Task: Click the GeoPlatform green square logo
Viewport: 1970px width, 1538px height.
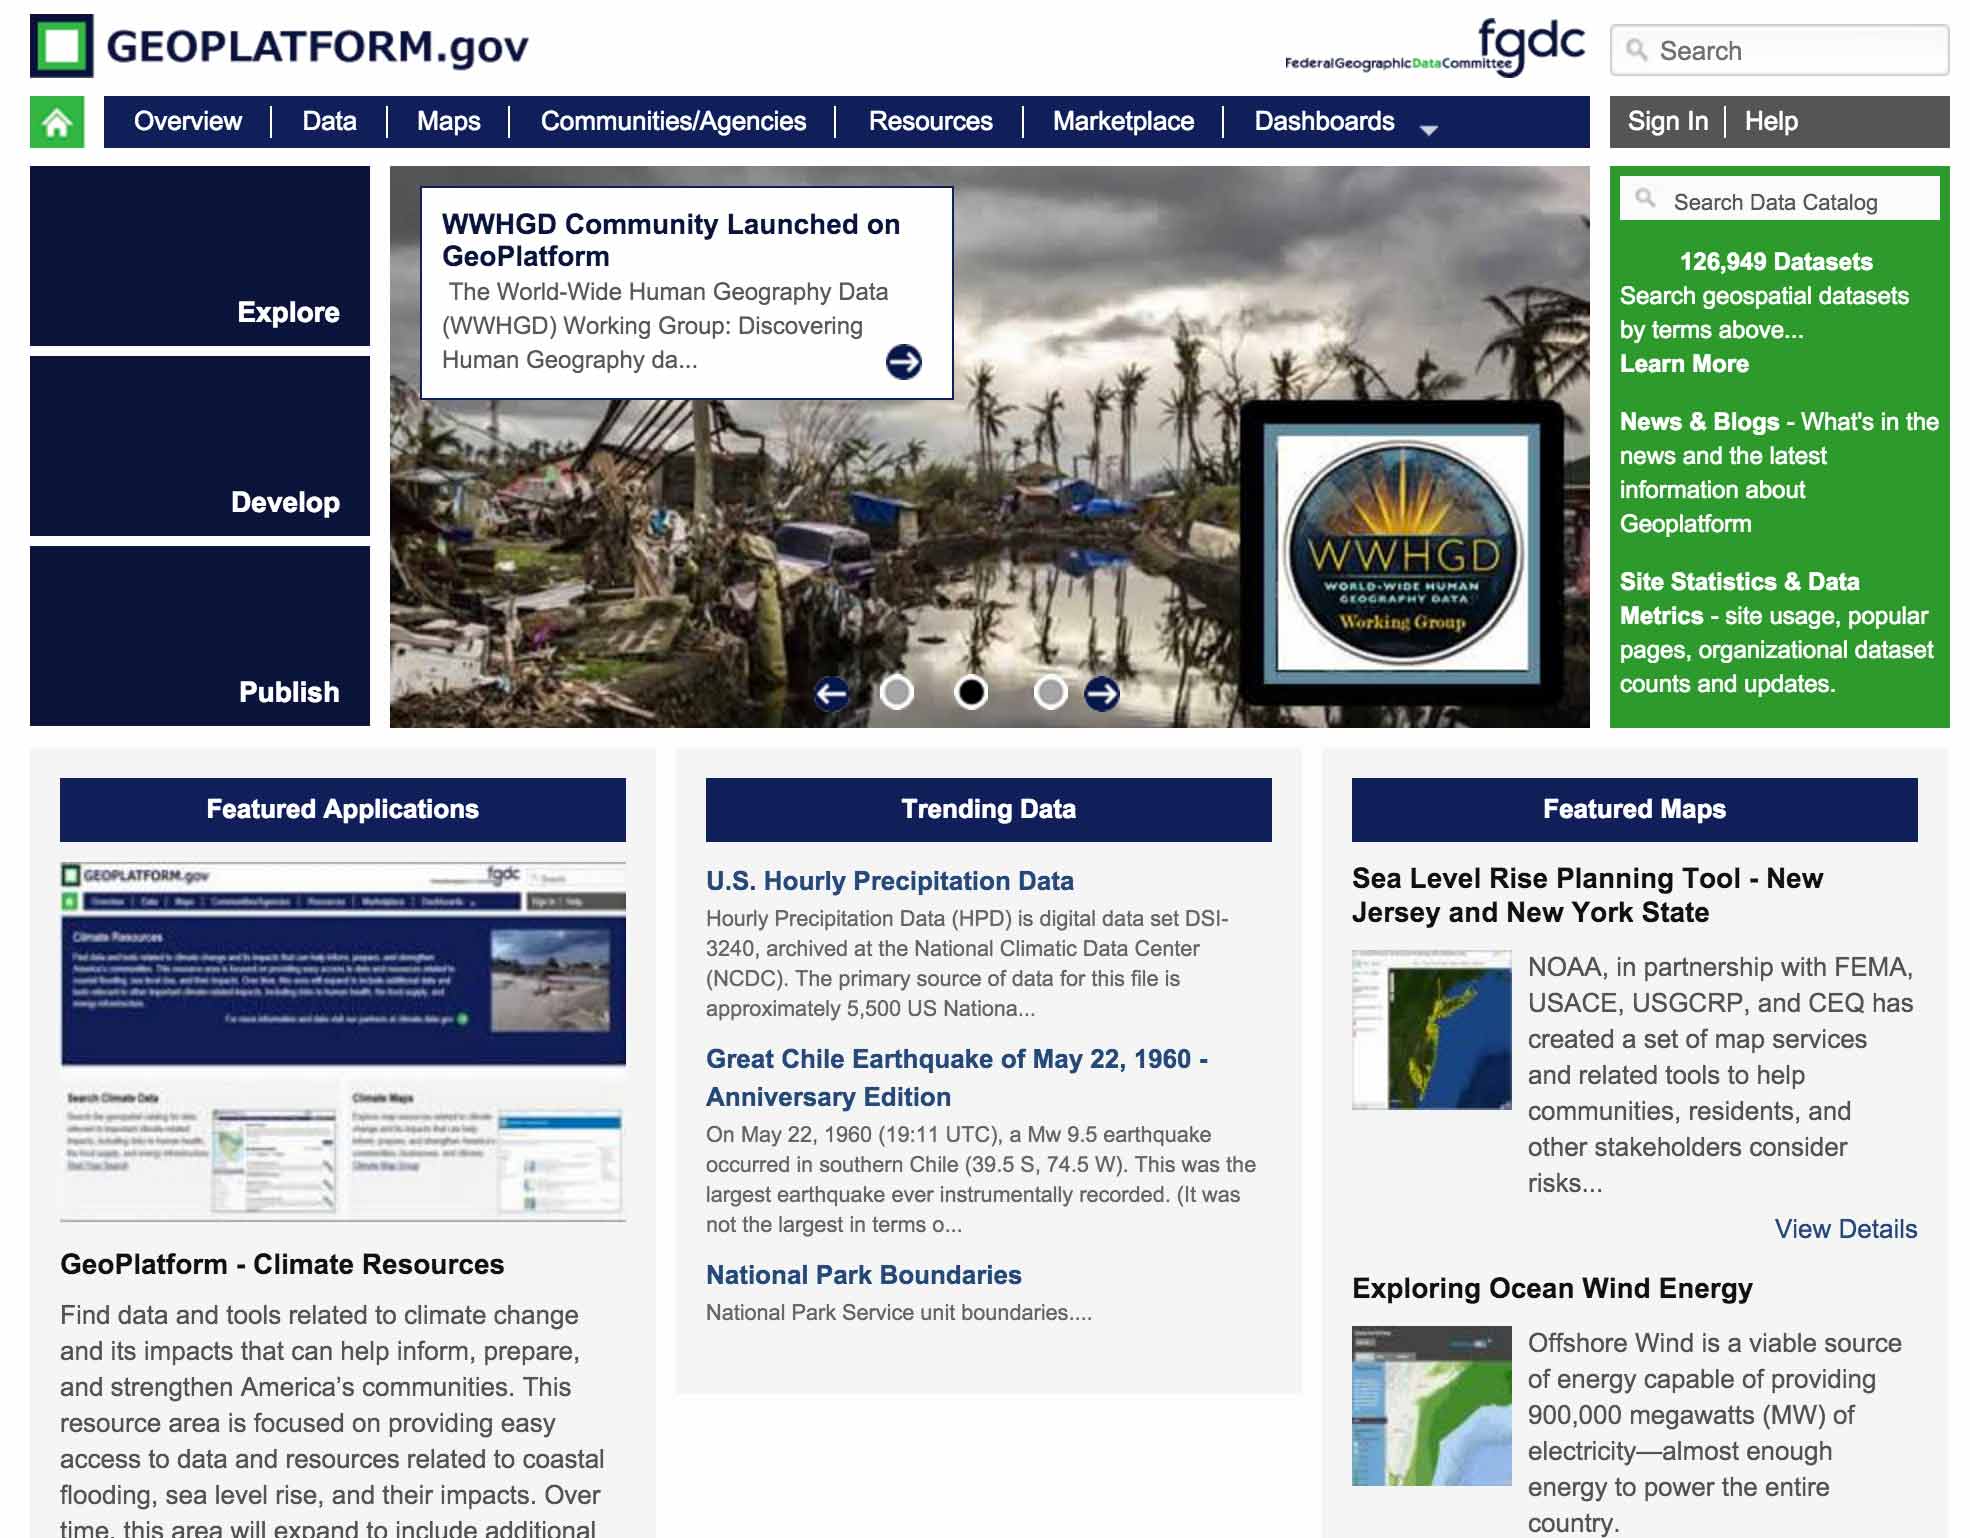Action: 61,46
